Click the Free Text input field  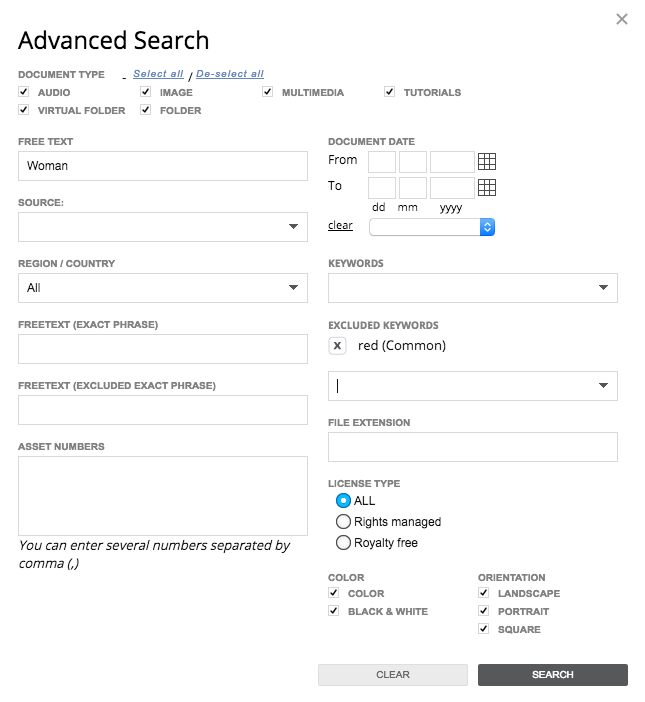[163, 166]
